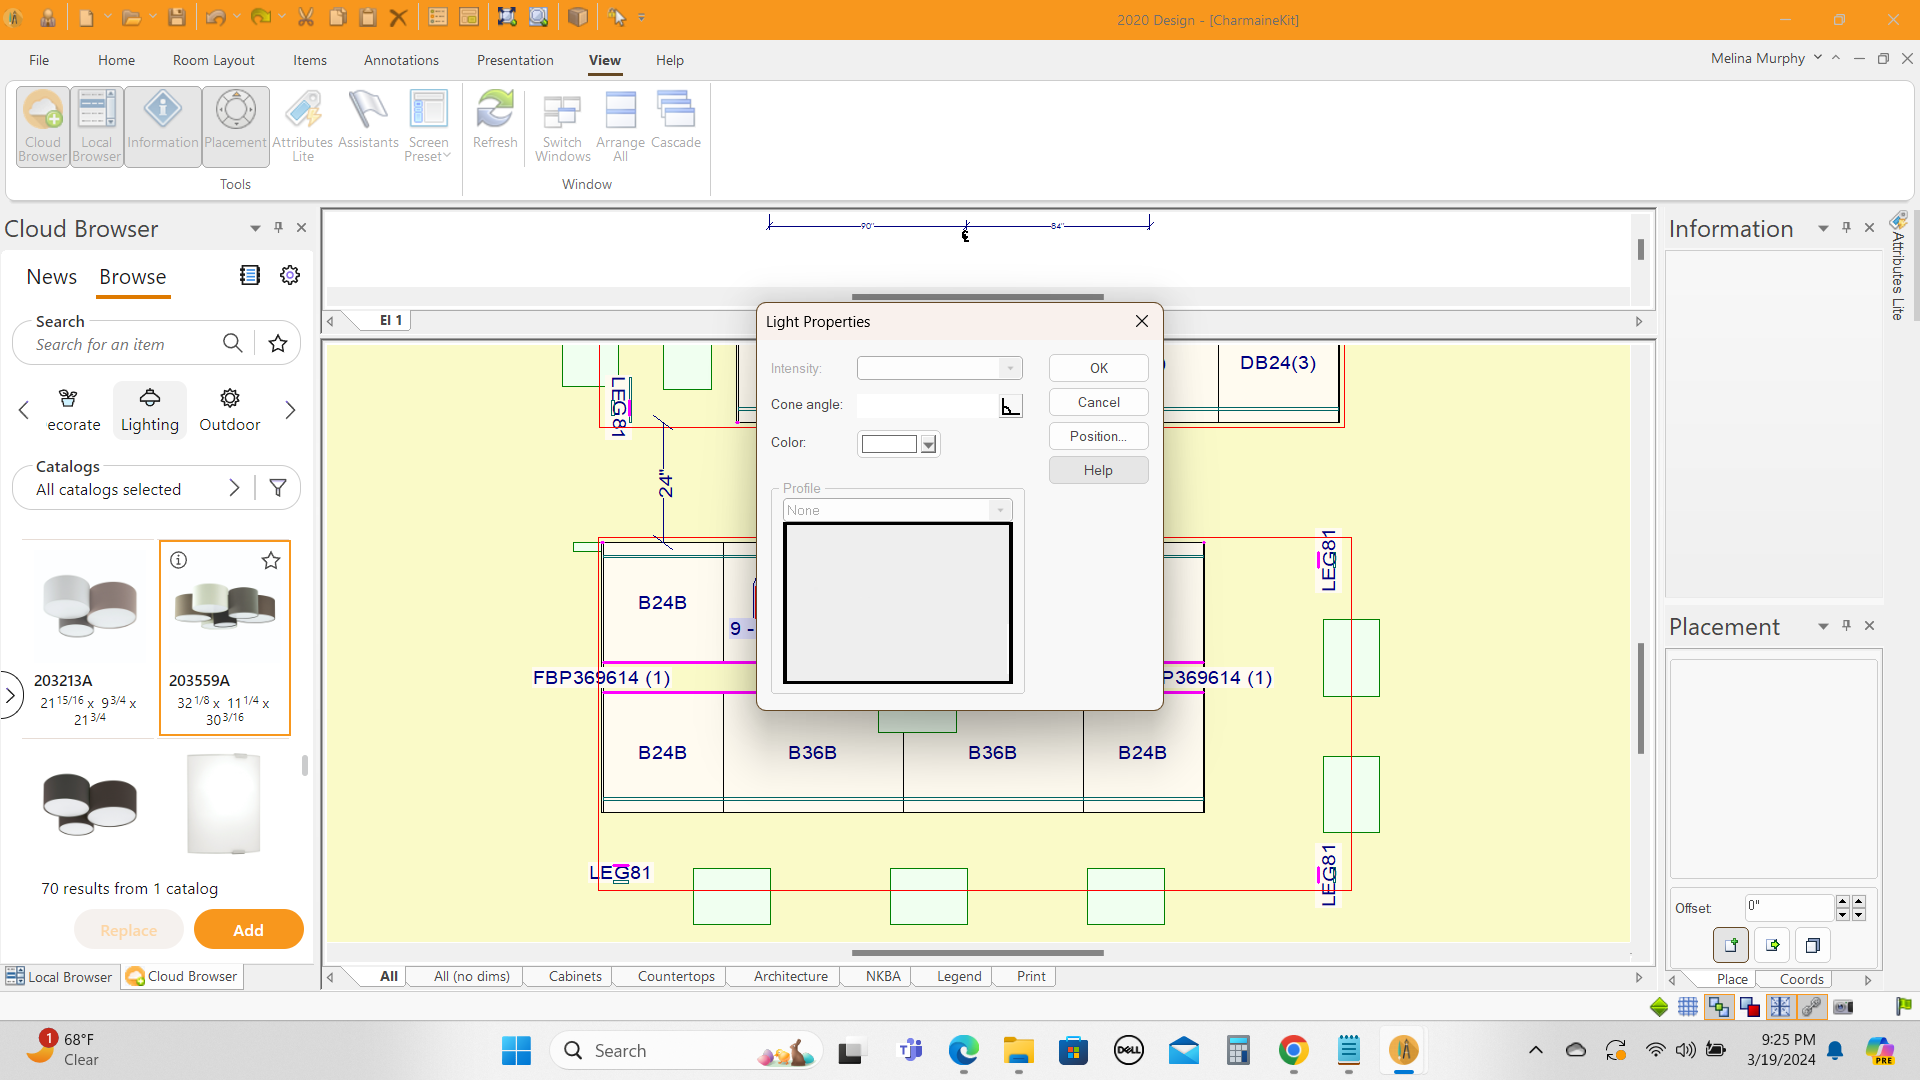The height and width of the screenshot is (1080, 1920).
Task: Click Switch Windows in ribbon
Action: coord(562,126)
